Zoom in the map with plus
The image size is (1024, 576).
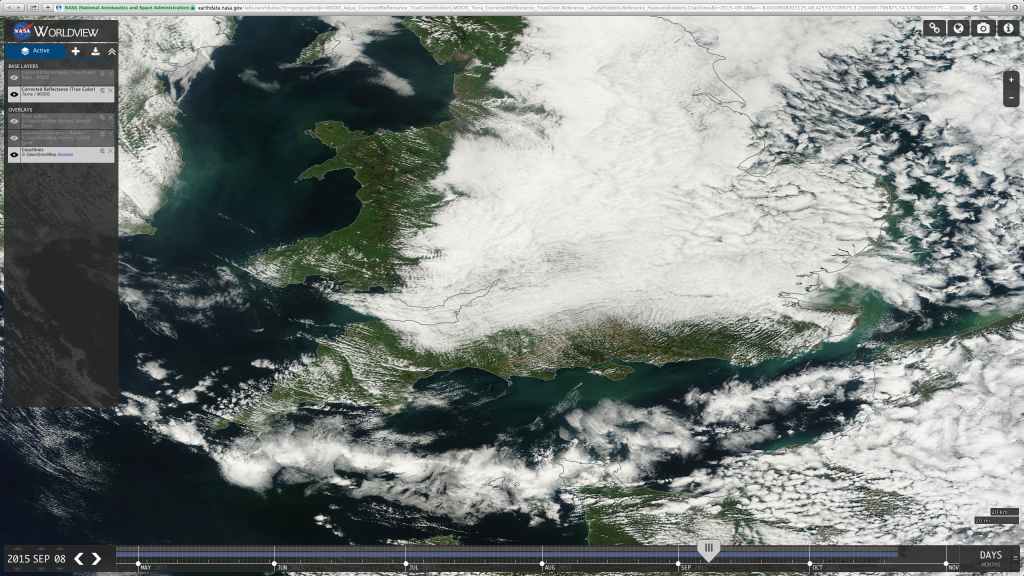pos(1011,80)
